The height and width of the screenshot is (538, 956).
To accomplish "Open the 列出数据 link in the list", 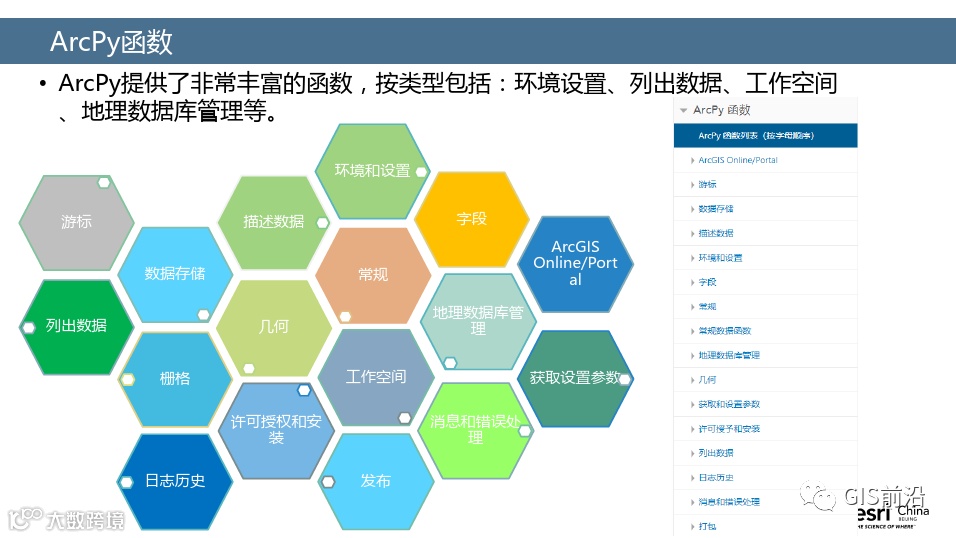I will click(x=716, y=453).
